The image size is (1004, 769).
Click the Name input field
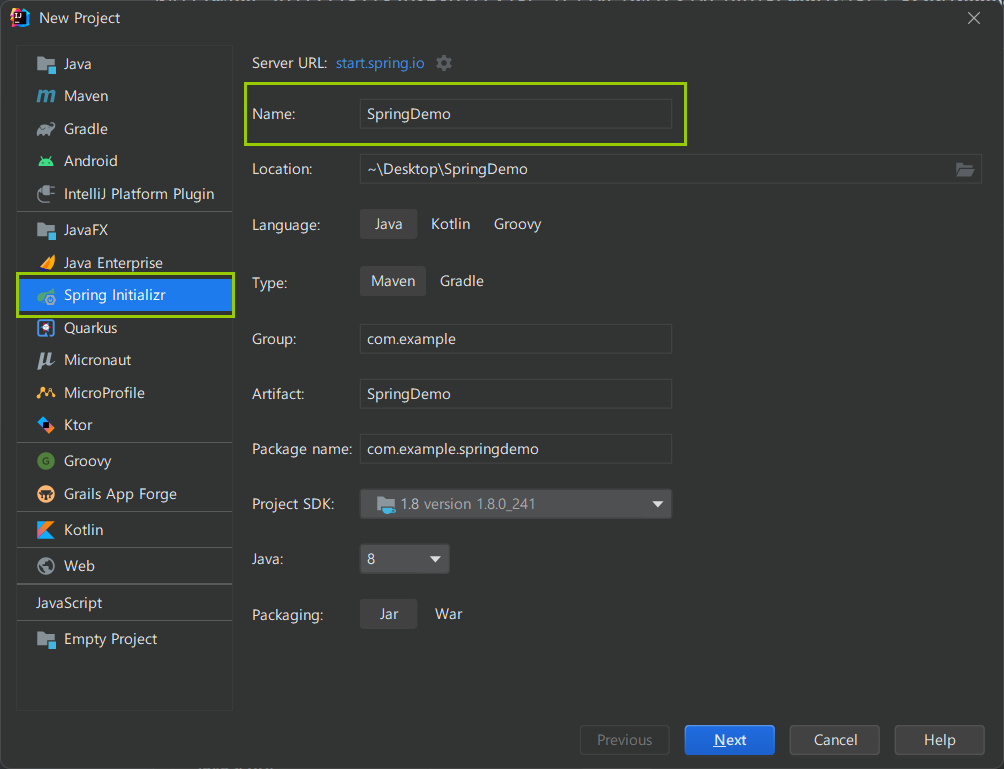pos(515,114)
